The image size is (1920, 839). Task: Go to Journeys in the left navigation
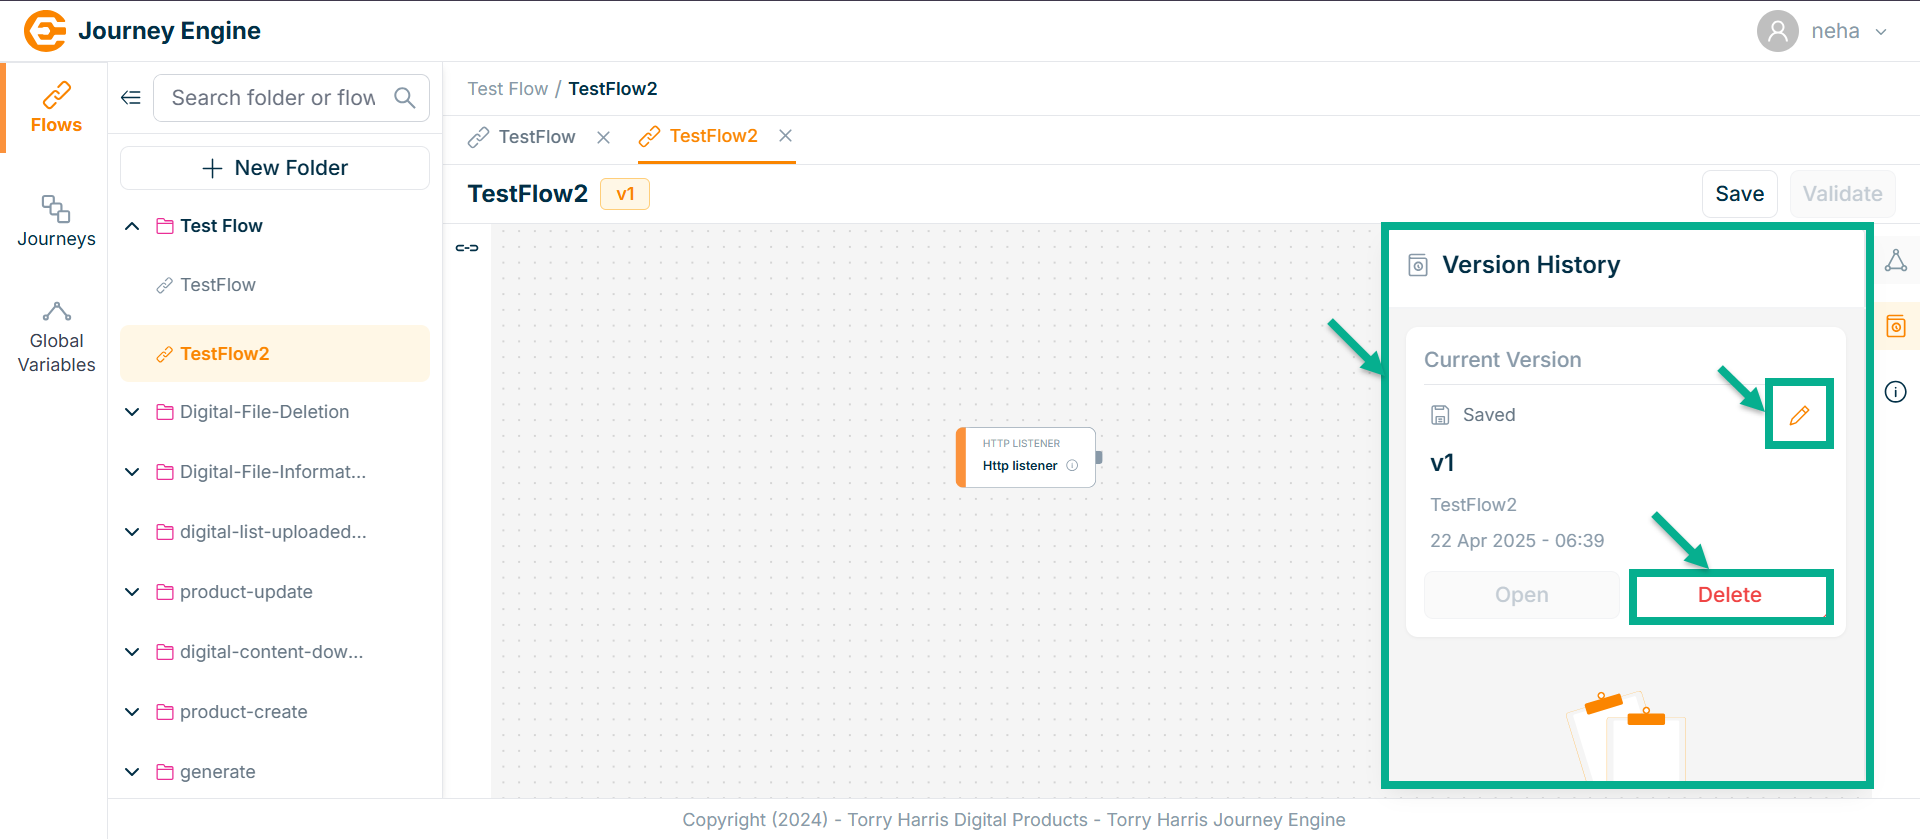[56, 221]
